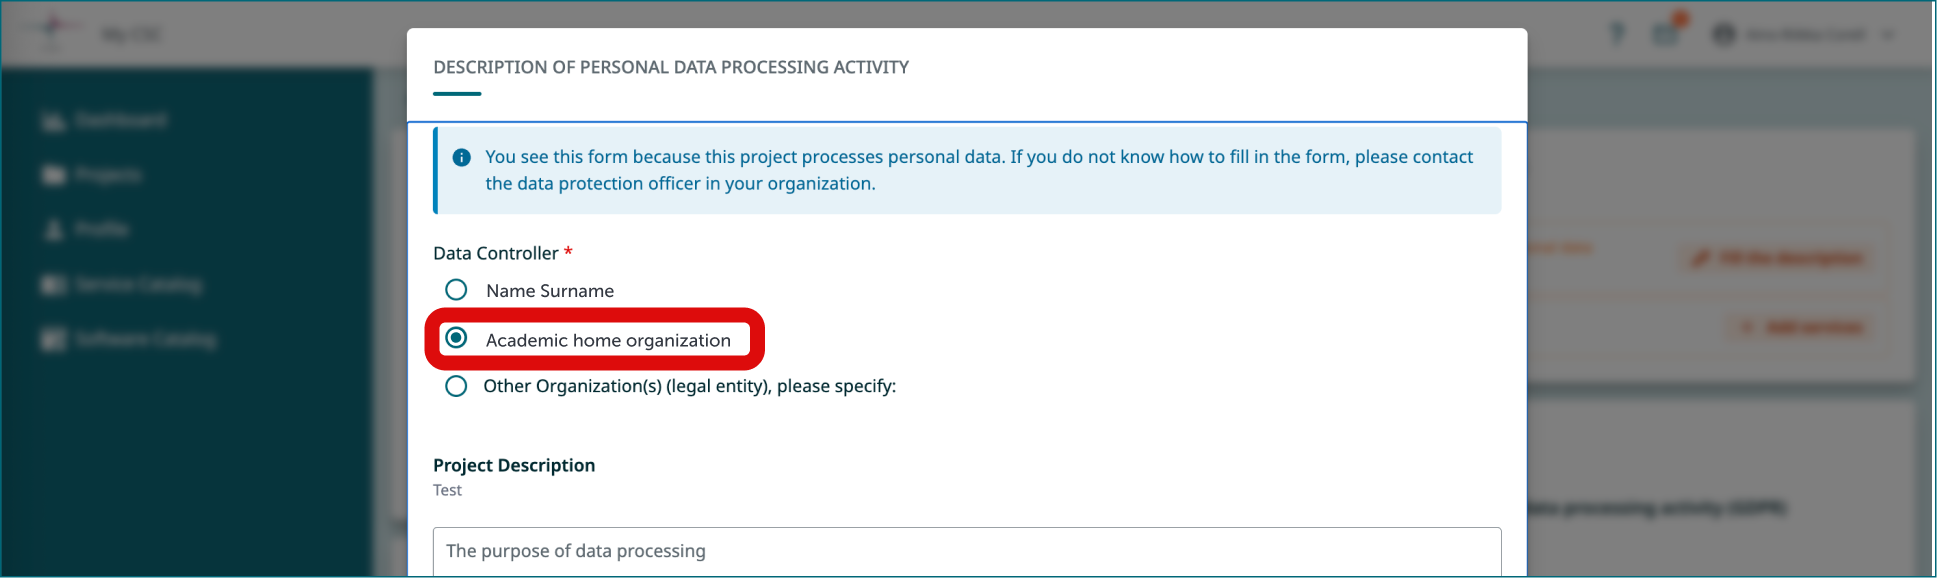
Task: Click the Profile user icon
Action: pyautogui.click(x=53, y=229)
